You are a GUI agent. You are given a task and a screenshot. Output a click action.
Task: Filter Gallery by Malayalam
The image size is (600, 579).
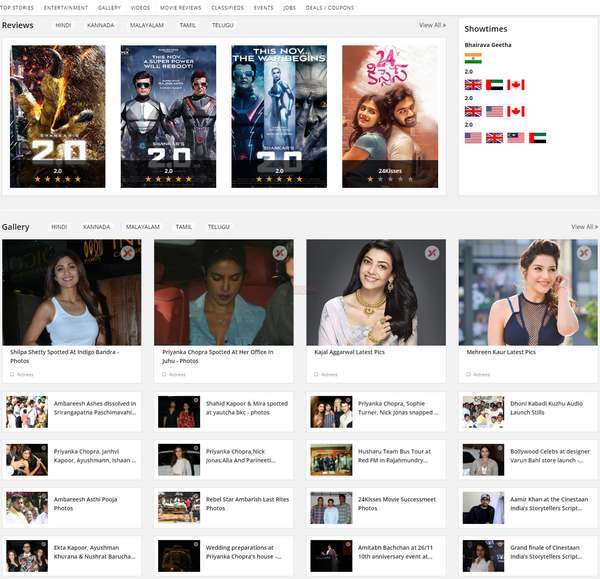142,227
